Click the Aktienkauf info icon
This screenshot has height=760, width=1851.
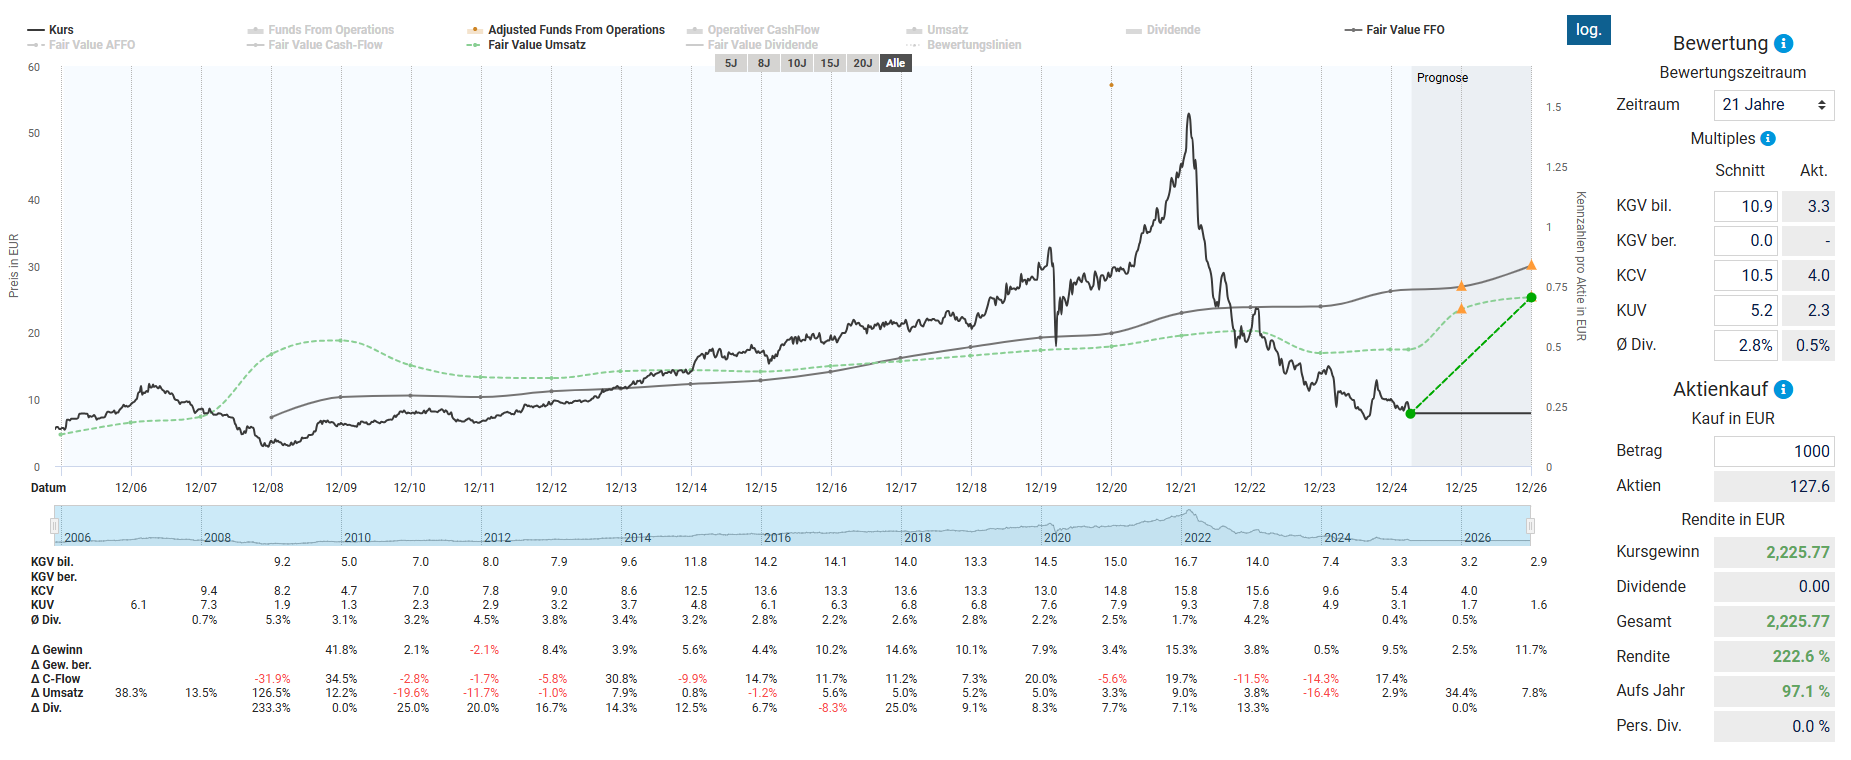pos(1783,390)
